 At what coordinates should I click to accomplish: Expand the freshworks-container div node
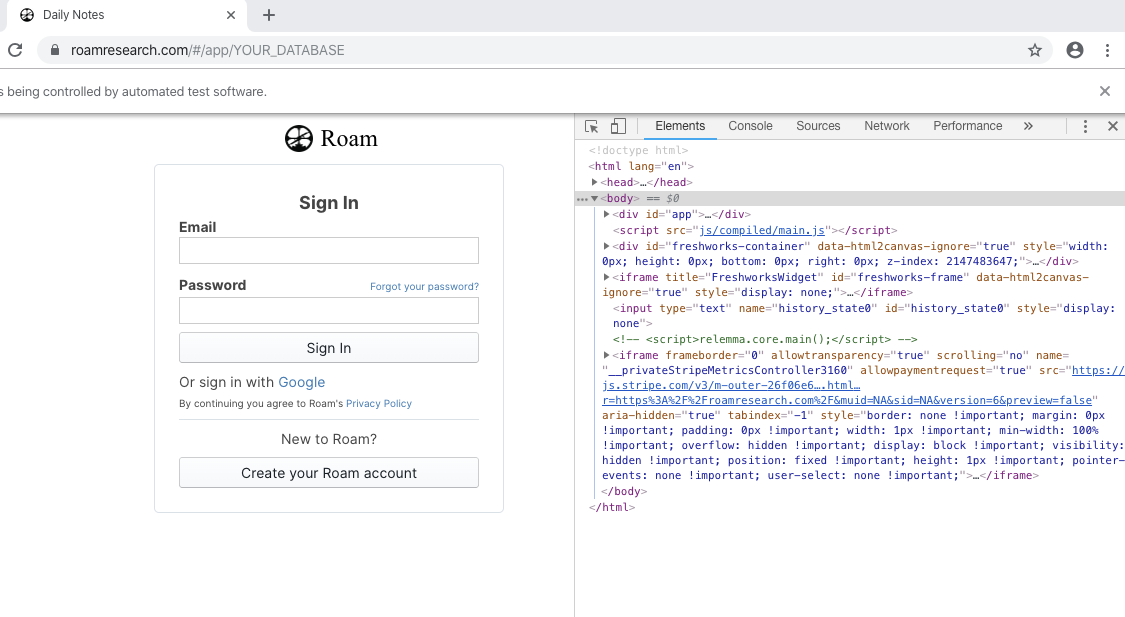tap(606, 246)
